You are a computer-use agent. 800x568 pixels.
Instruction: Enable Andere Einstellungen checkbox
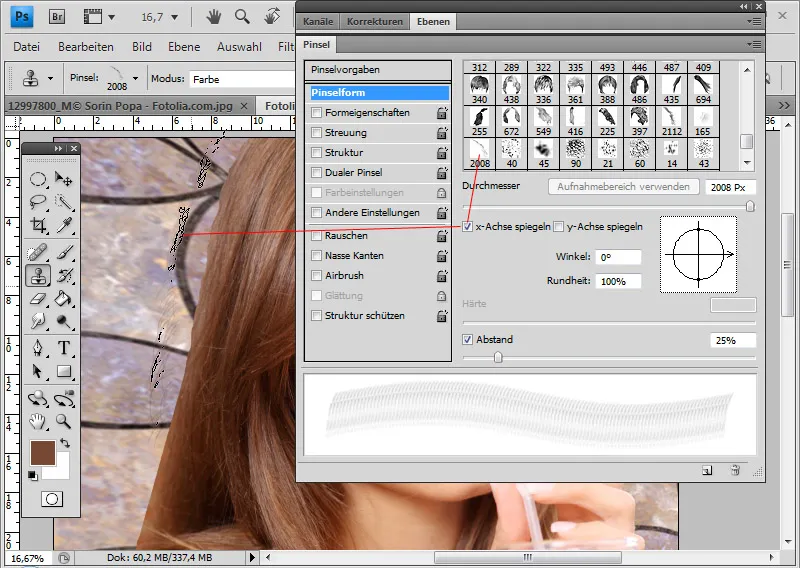[316, 212]
